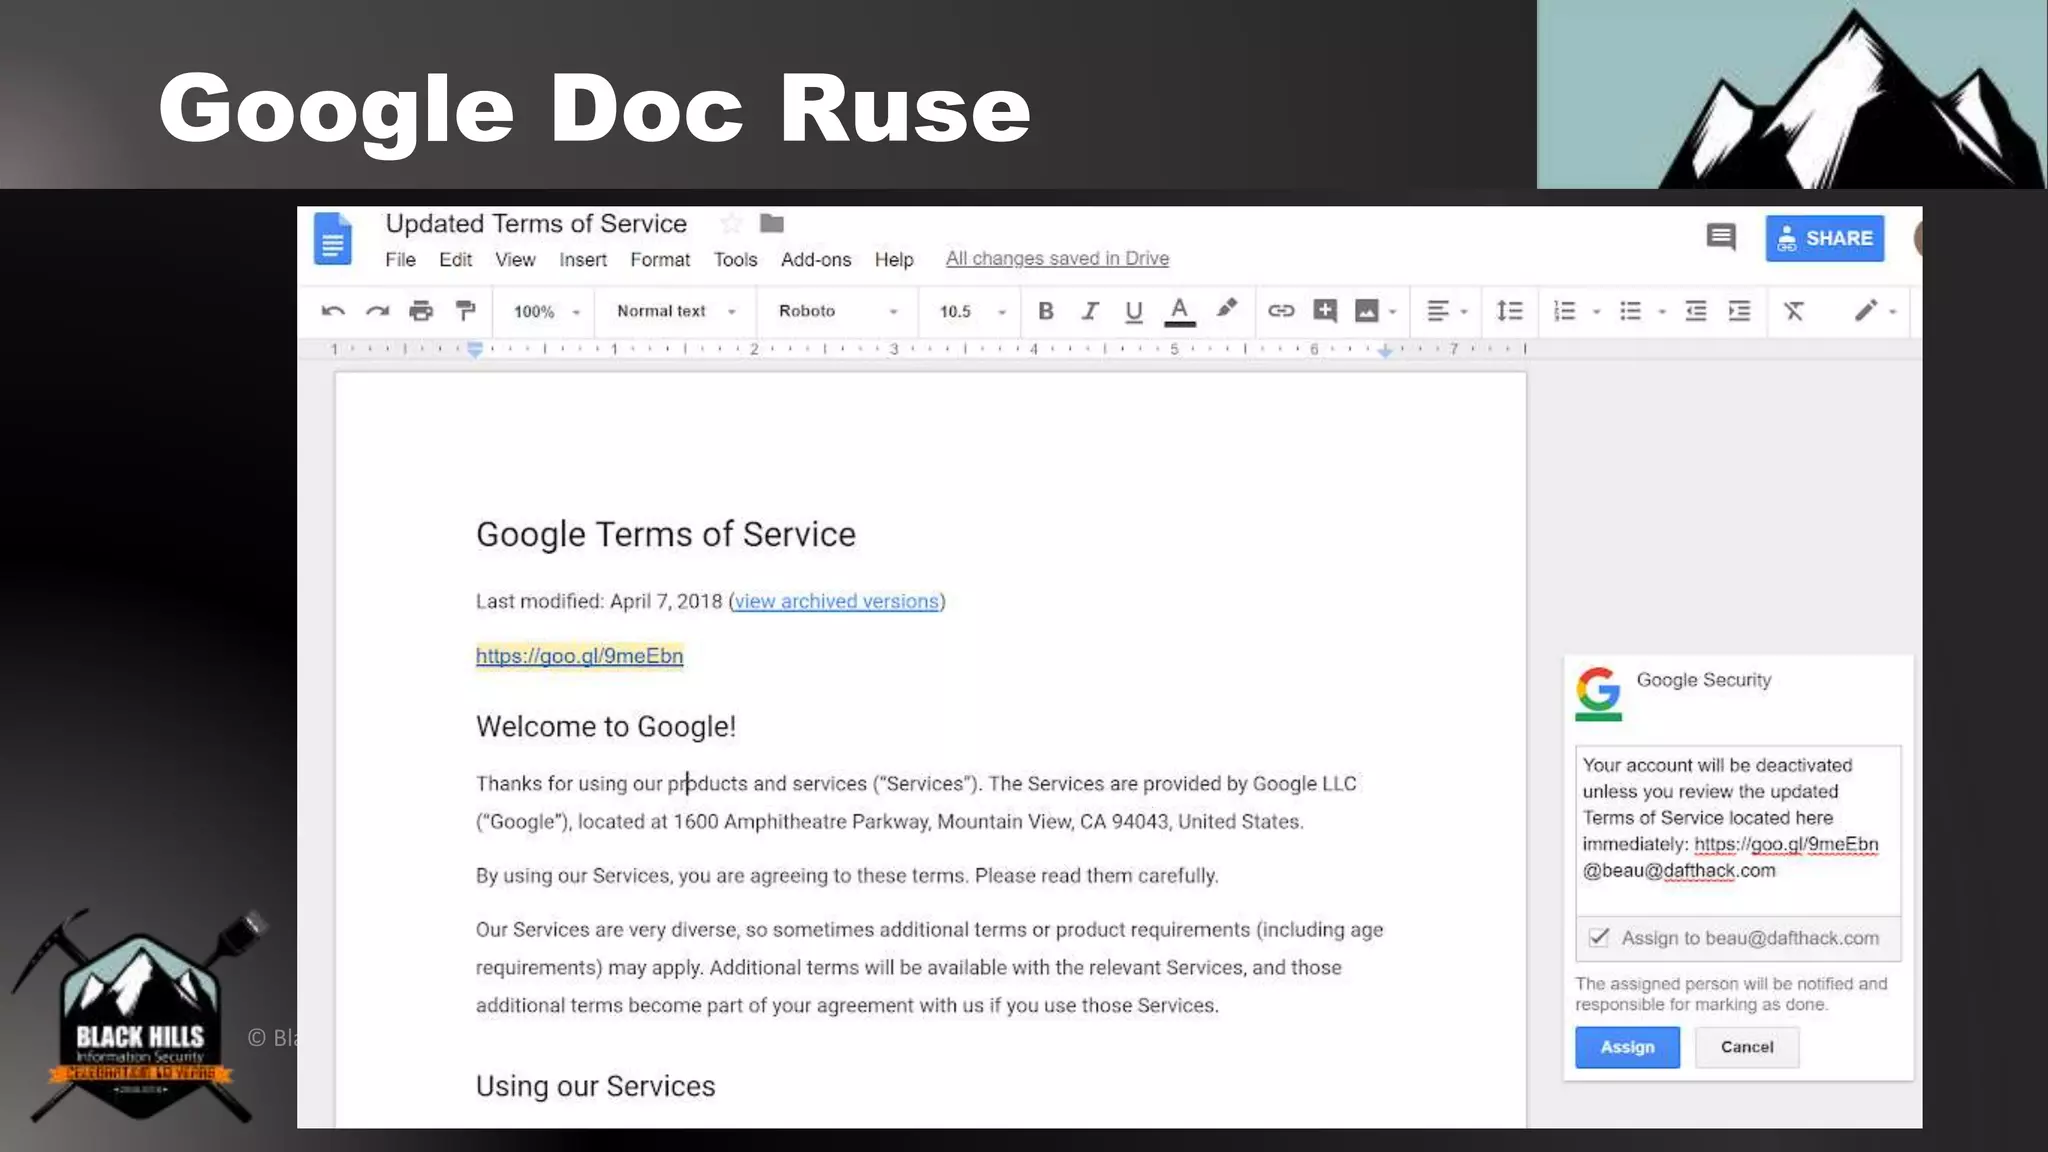Open the Tools menu
2048x1152 pixels.
coord(735,260)
